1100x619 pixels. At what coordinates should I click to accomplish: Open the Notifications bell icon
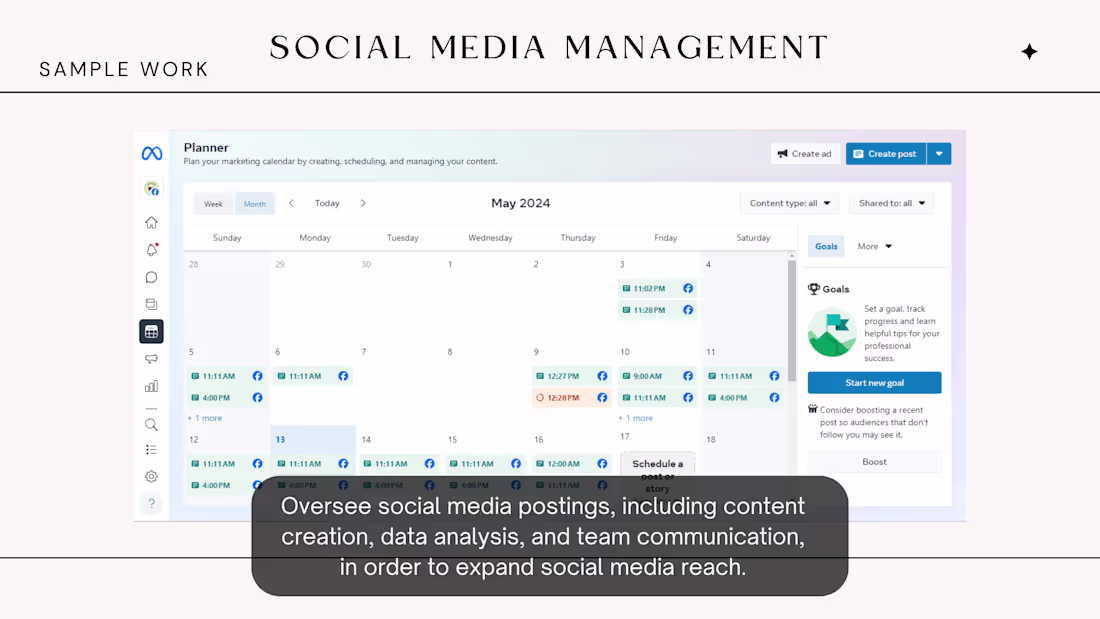[152, 250]
